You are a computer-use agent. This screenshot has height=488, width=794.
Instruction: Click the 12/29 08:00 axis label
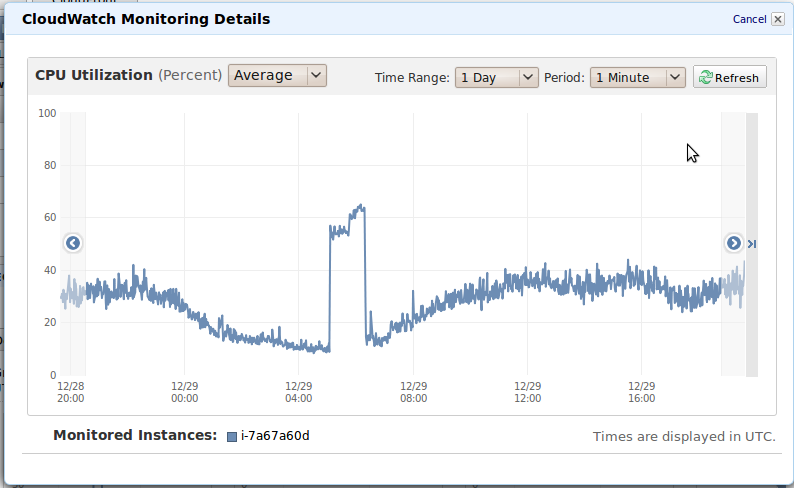pos(413,392)
